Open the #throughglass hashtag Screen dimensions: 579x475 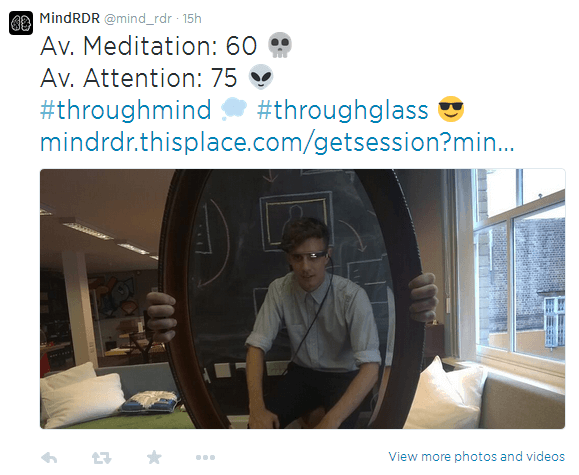(x=342, y=110)
